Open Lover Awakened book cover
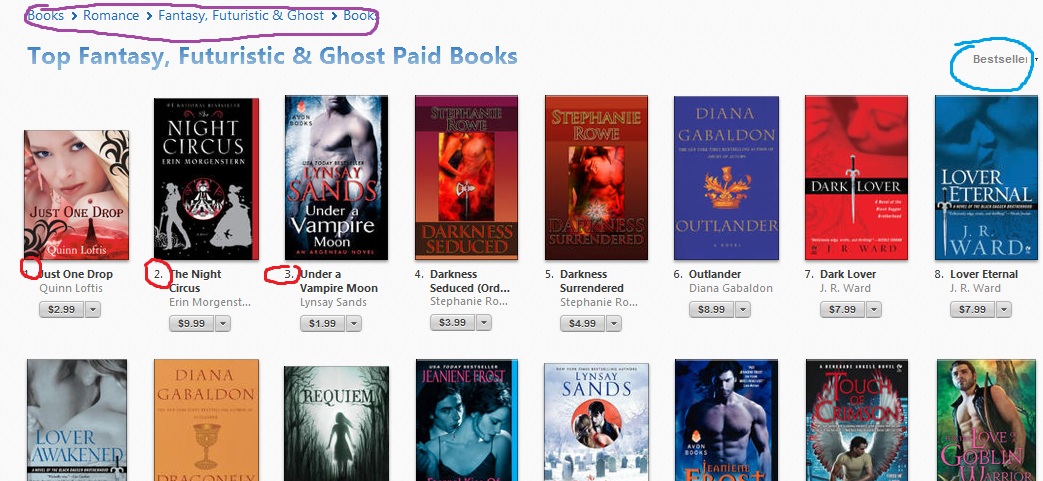 77,420
